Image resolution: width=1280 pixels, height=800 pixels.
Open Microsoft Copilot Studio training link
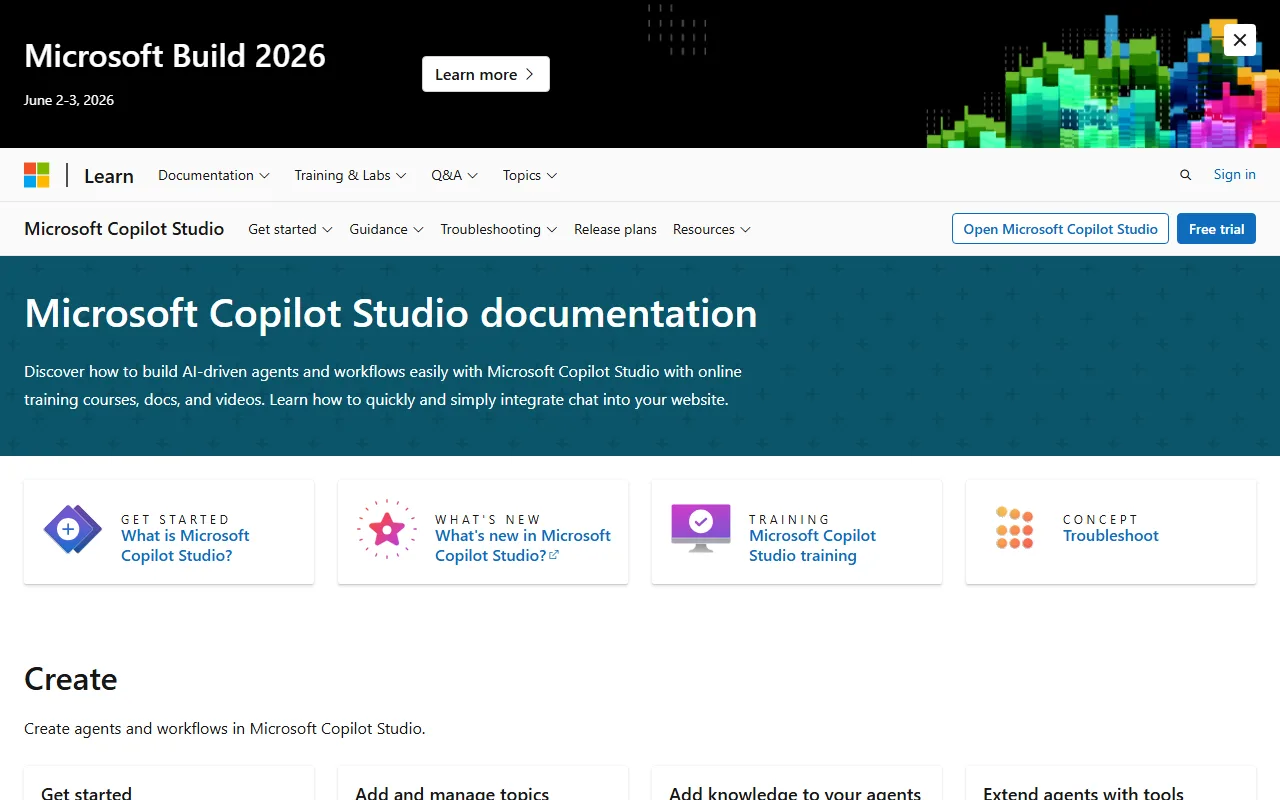tap(812, 546)
